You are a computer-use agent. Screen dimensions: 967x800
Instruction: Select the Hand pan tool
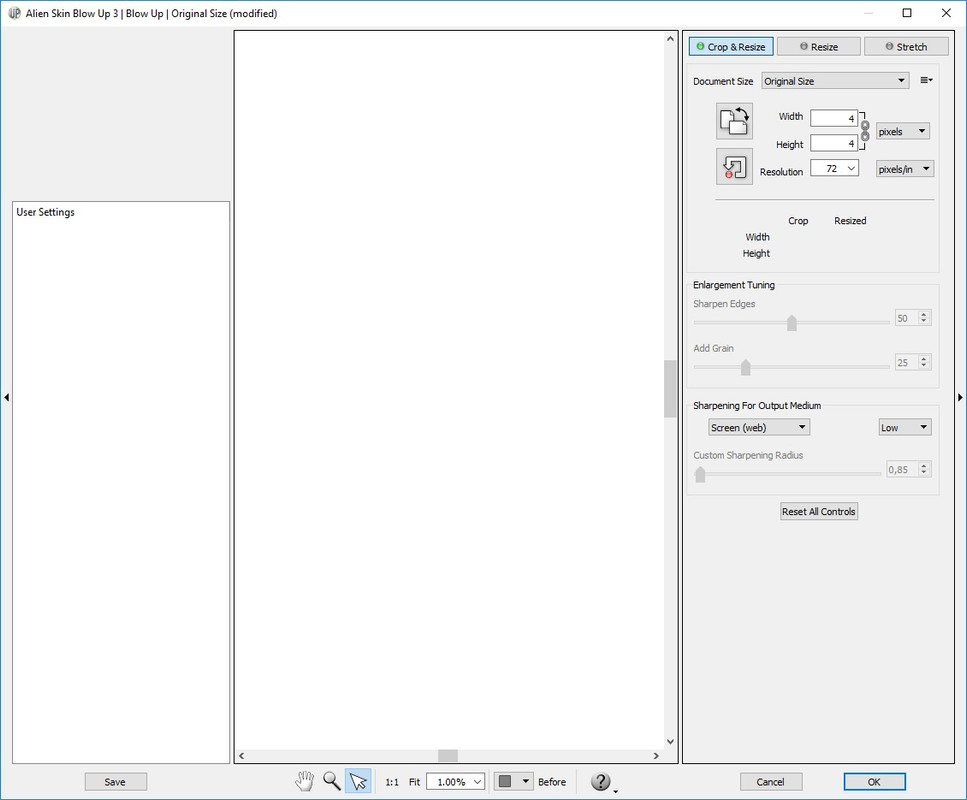click(304, 781)
